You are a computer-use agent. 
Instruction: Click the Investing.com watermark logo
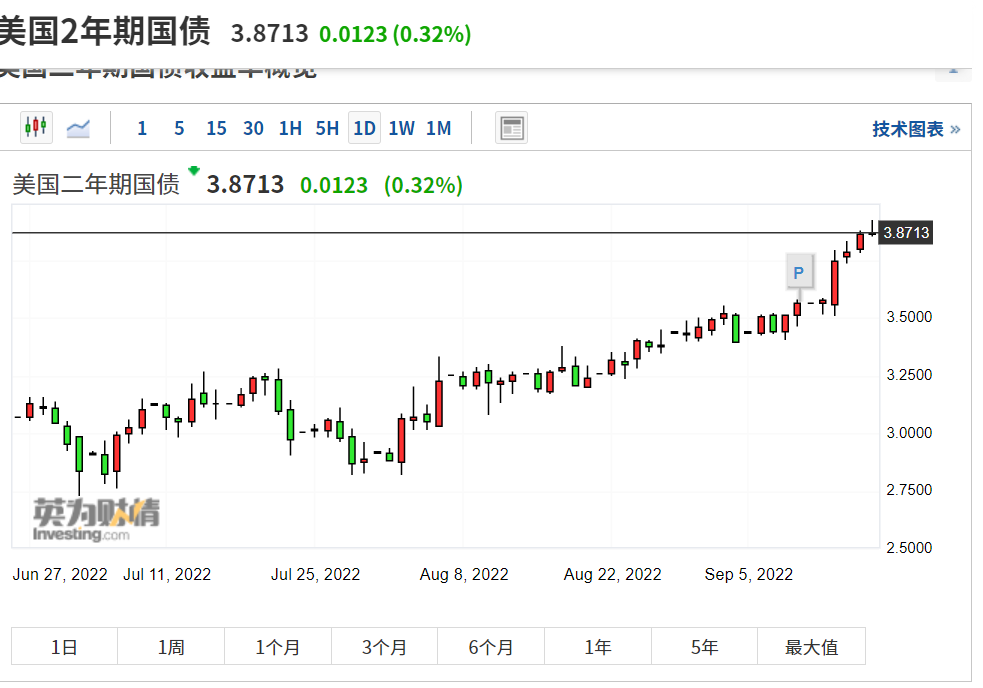point(95,520)
